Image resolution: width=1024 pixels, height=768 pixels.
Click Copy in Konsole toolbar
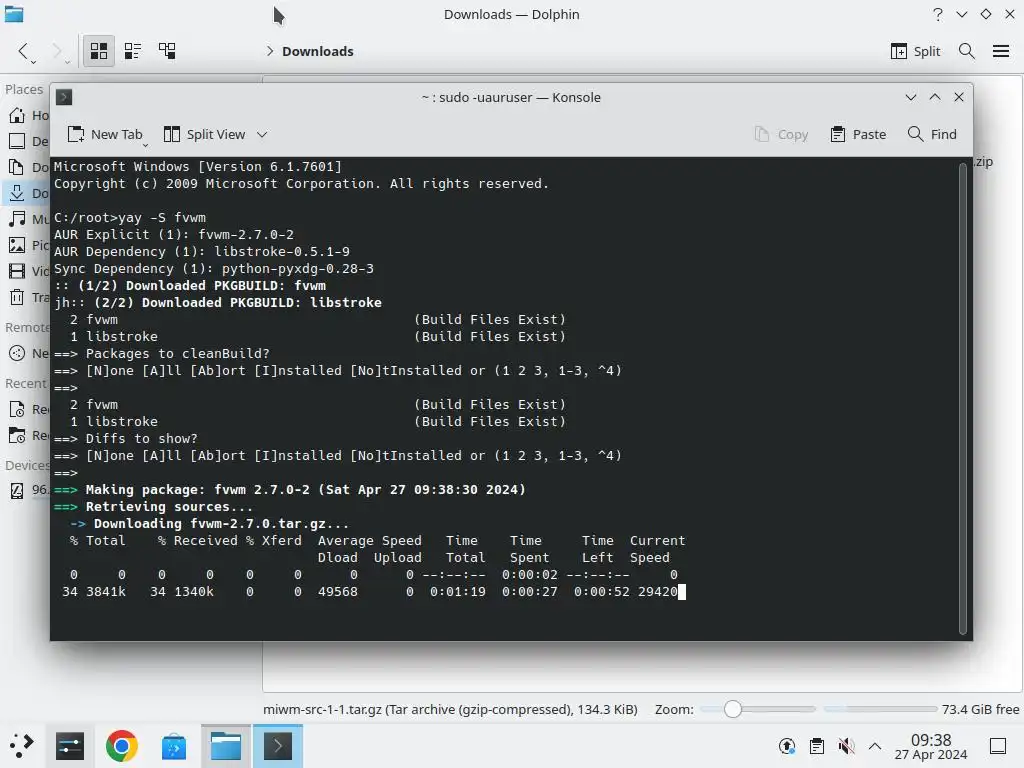pyautogui.click(x=781, y=135)
